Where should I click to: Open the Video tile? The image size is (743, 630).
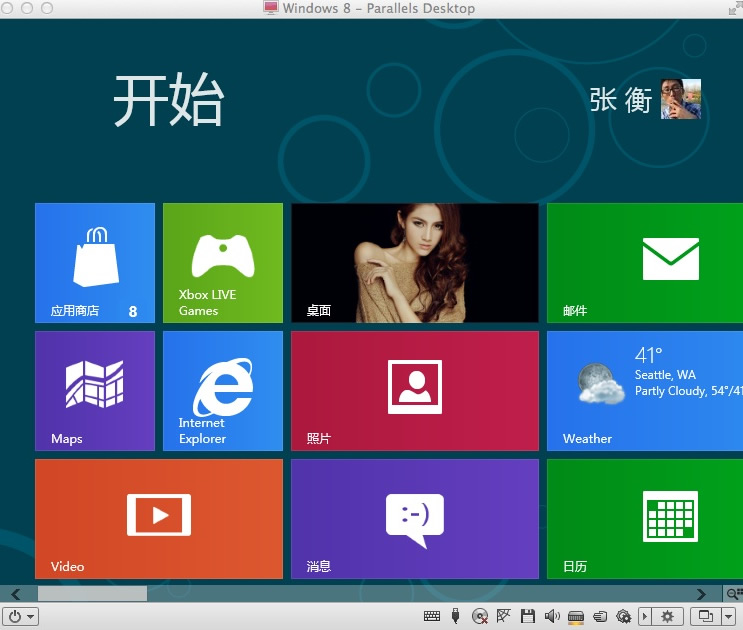[159, 519]
